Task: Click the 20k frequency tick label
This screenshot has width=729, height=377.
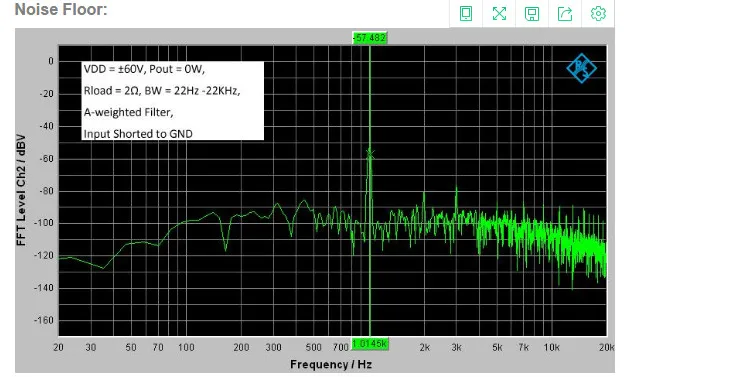Action: coord(607,347)
